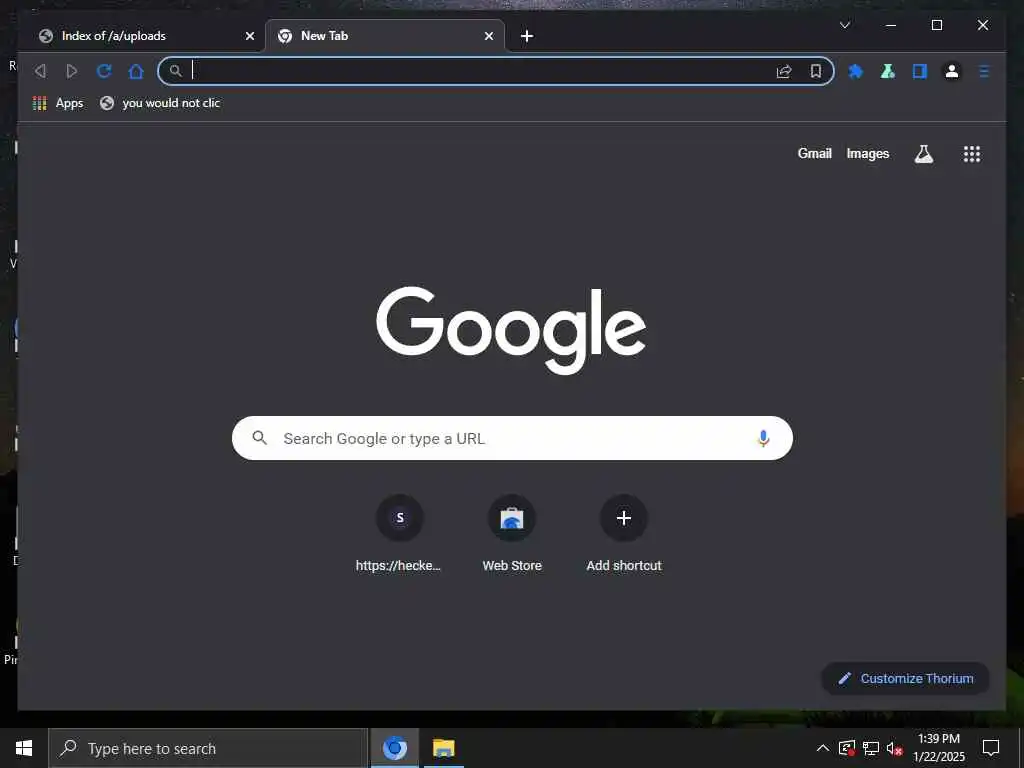Open Apps from the bookmarks bar
Viewport: 1024px width, 768px height.
(x=58, y=103)
